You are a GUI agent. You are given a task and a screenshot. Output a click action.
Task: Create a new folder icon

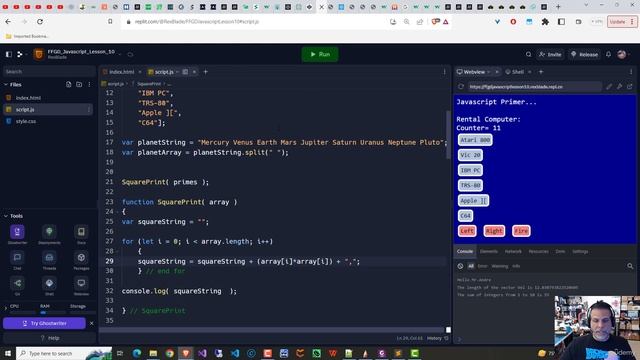click(79, 84)
